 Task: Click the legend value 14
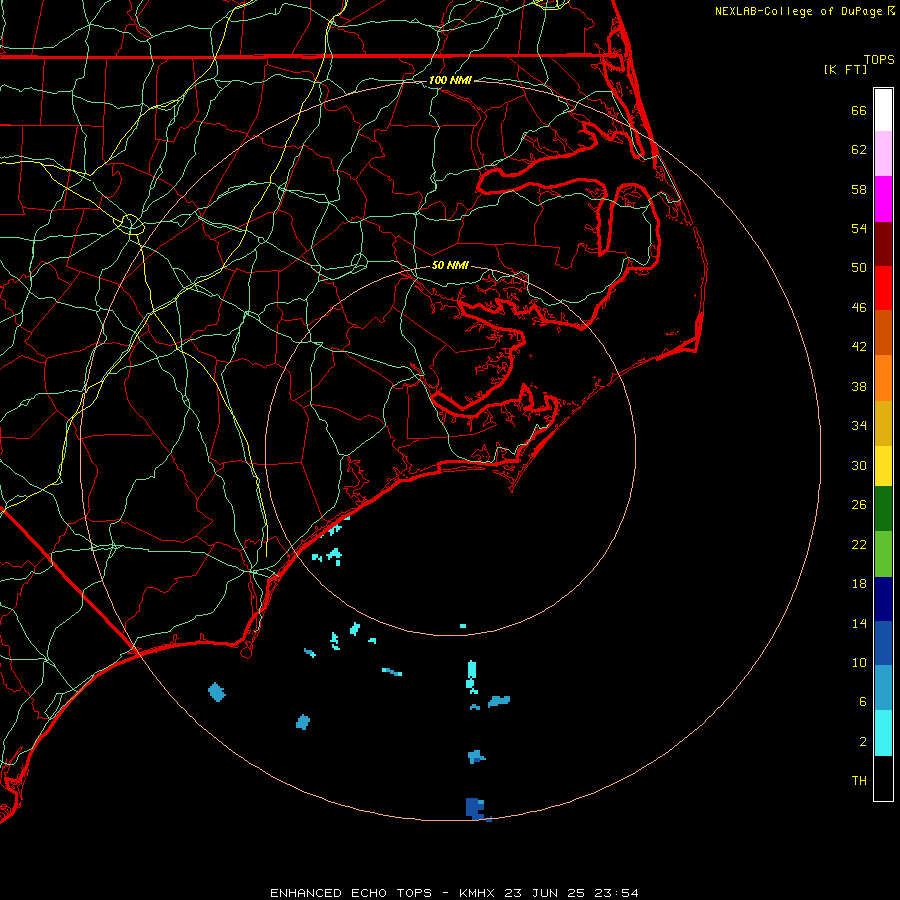(859, 623)
